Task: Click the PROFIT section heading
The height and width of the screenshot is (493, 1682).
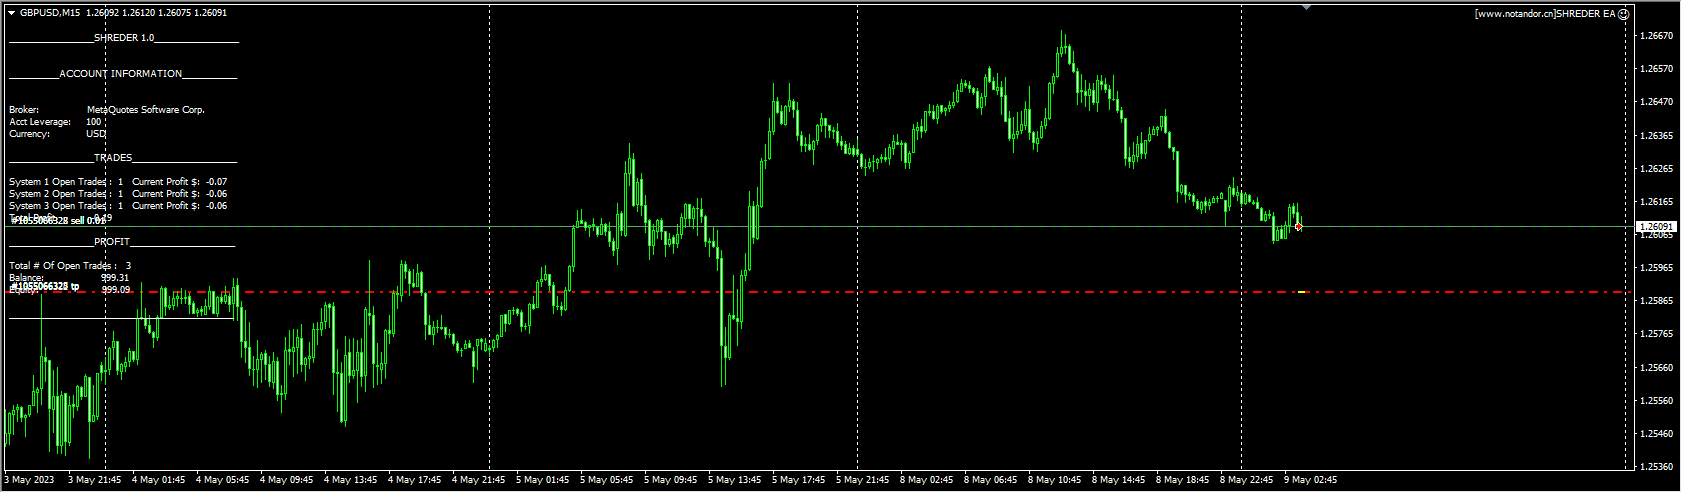Action: tap(112, 242)
